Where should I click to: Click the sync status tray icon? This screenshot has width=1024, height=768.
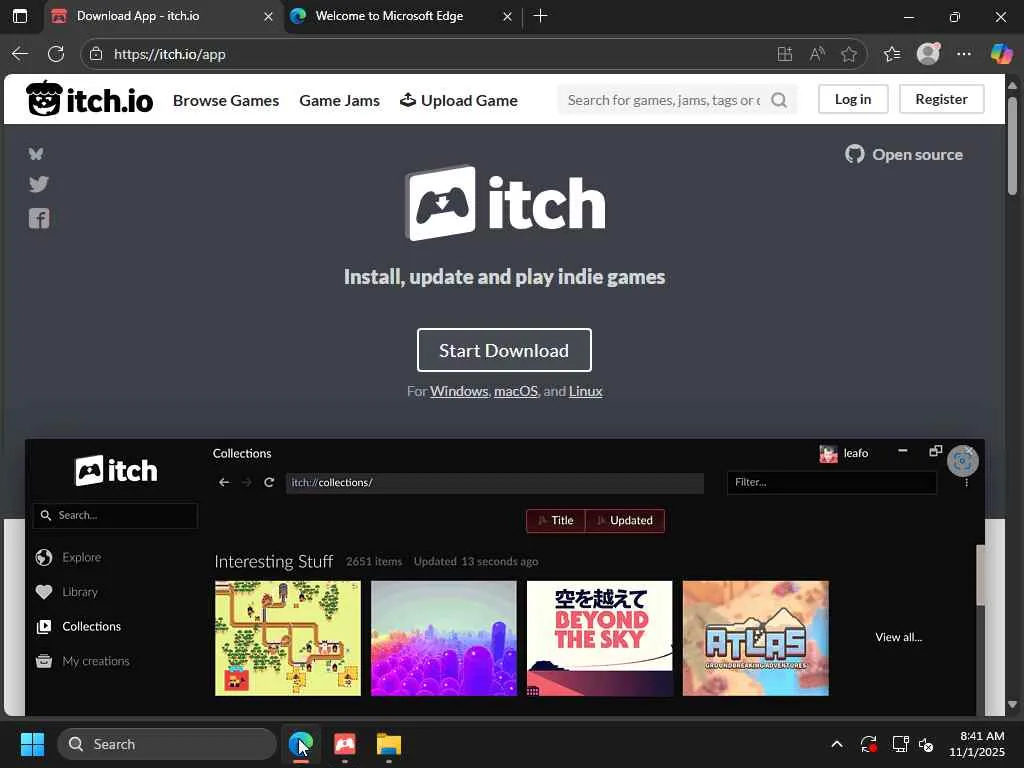(869, 744)
